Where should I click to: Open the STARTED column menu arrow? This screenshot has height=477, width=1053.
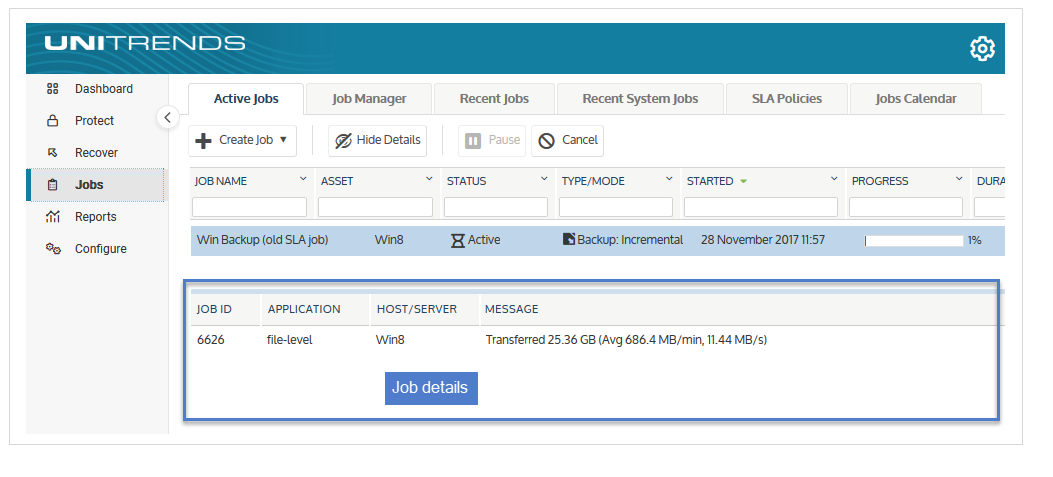coord(834,179)
